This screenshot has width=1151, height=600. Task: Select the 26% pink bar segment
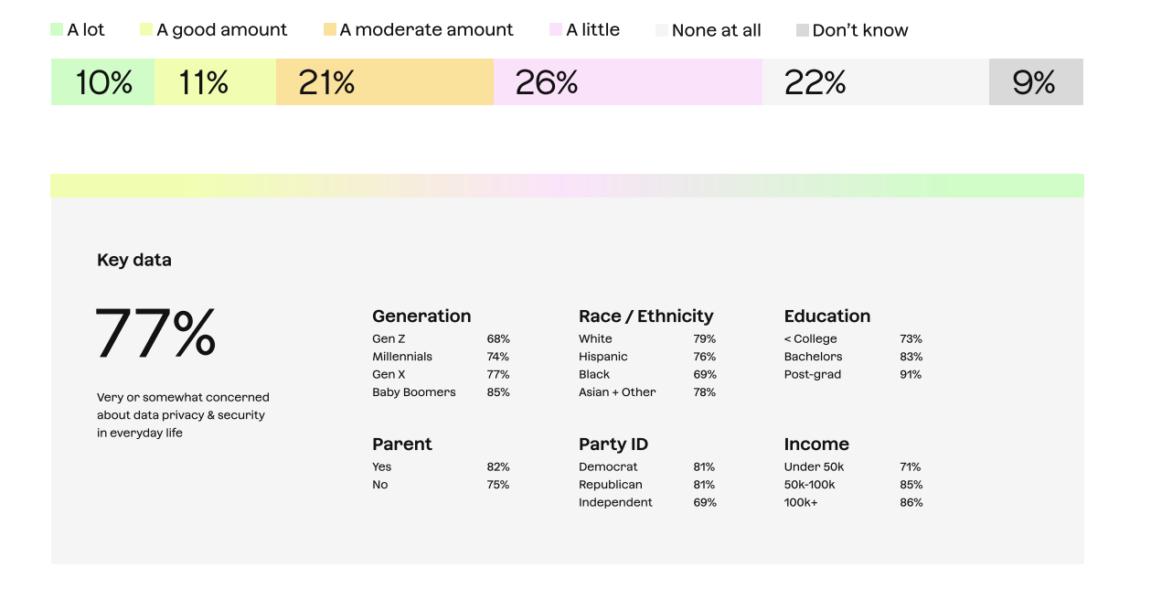[628, 82]
